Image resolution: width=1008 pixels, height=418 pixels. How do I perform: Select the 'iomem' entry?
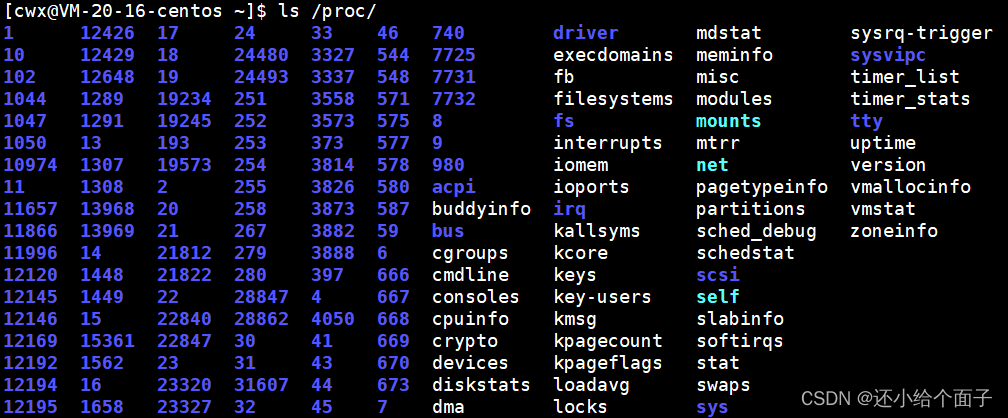click(580, 165)
